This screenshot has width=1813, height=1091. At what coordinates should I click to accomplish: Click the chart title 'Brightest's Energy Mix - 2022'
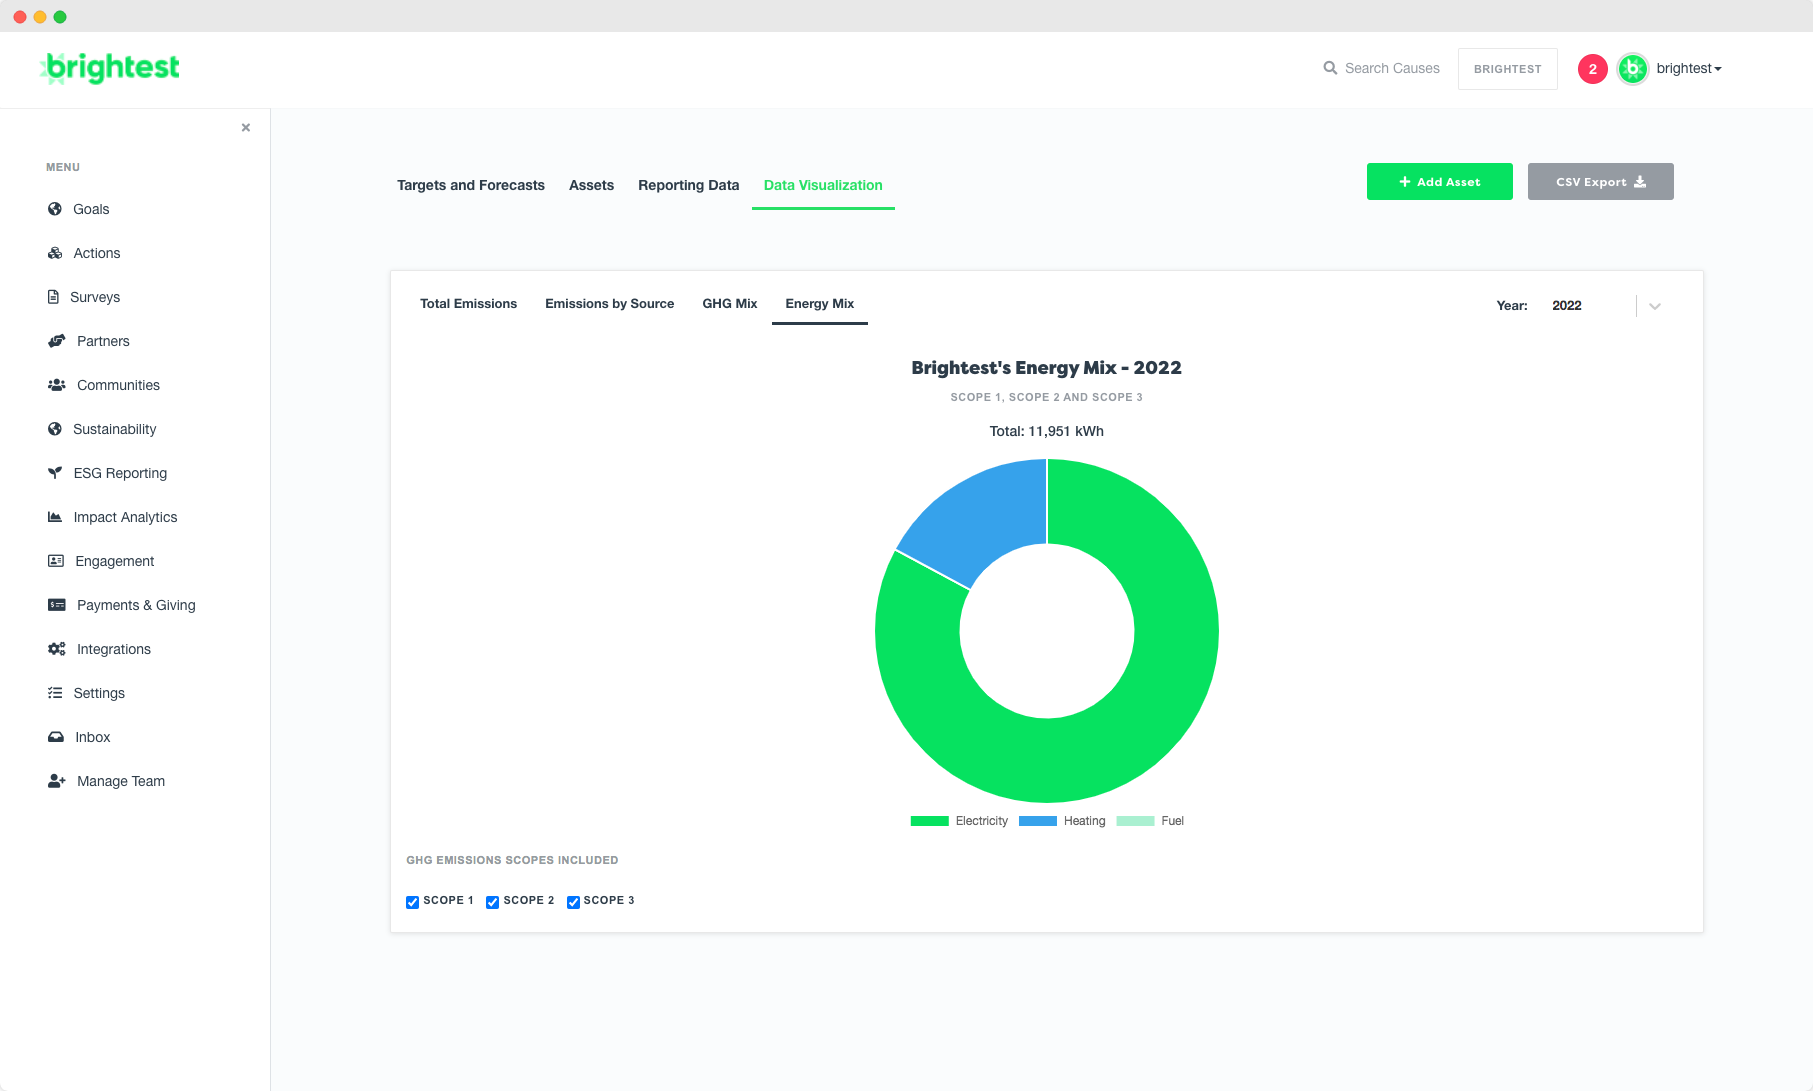[x=1046, y=367]
